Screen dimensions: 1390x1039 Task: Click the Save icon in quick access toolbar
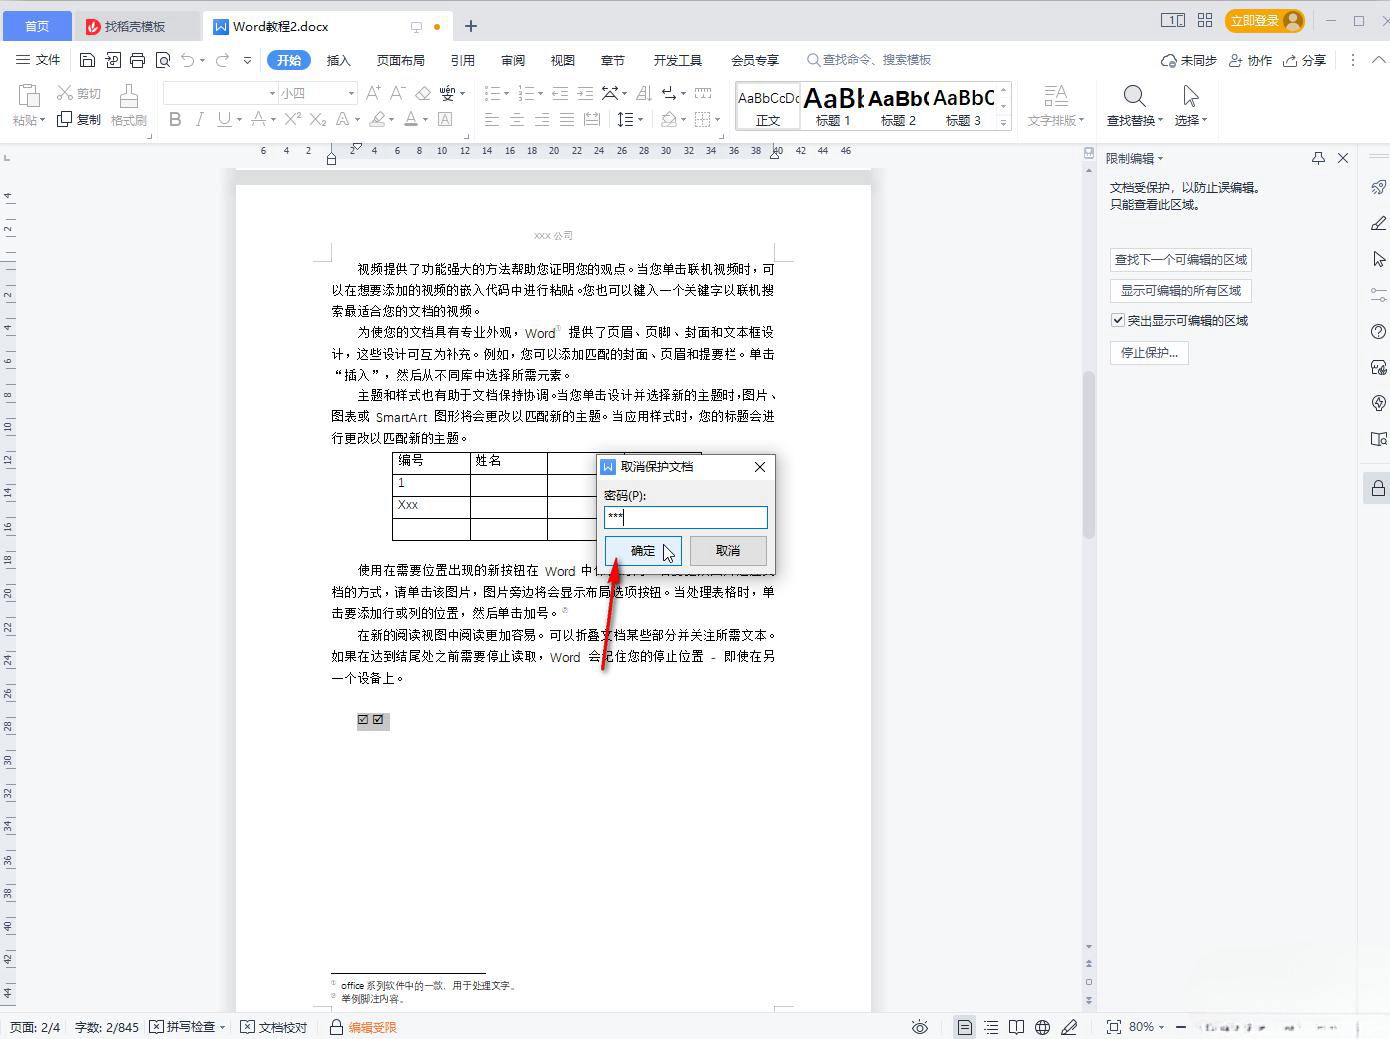coord(87,60)
